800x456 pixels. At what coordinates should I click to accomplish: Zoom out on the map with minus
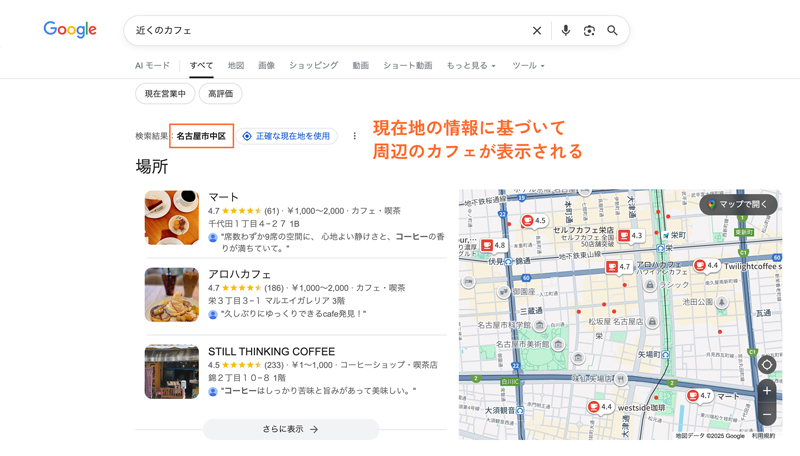pyautogui.click(x=766, y=414)
